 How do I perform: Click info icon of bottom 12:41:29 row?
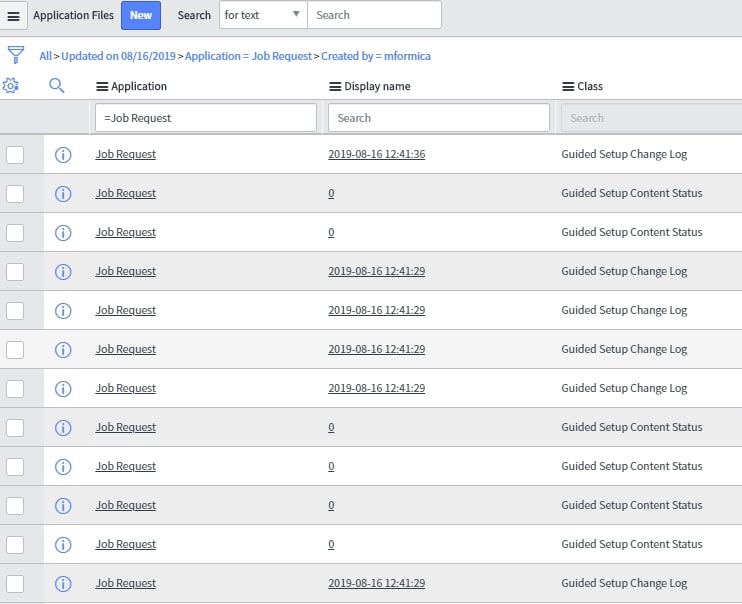tap(63, 584)
